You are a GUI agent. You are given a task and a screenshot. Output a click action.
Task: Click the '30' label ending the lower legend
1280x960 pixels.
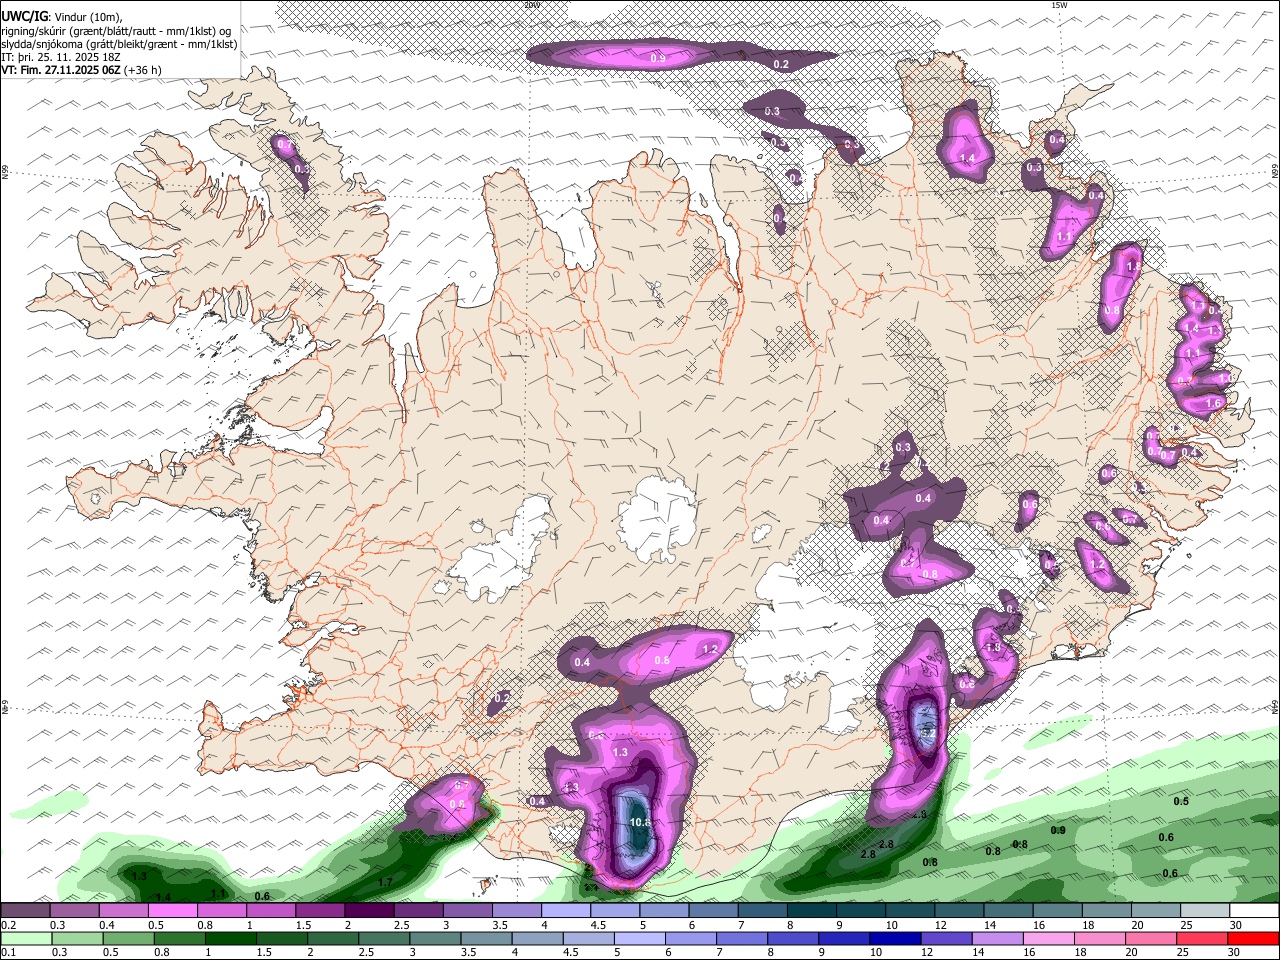pos(1236,953)
